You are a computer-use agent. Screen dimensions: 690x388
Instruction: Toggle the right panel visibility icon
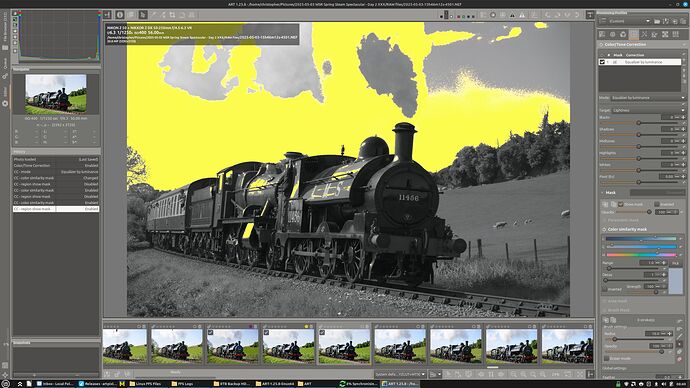click(x=590, y=15)
